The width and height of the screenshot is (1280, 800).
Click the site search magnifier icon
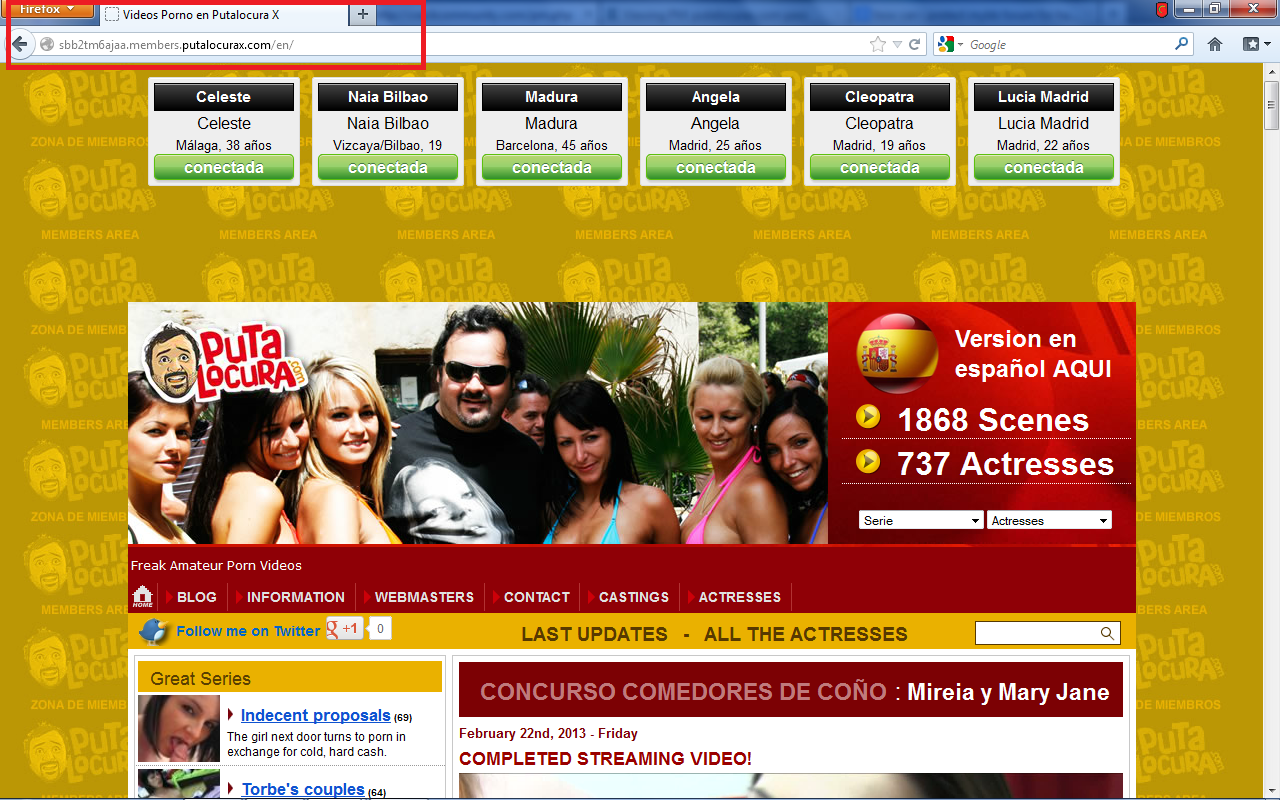(x=1108, y=633)
